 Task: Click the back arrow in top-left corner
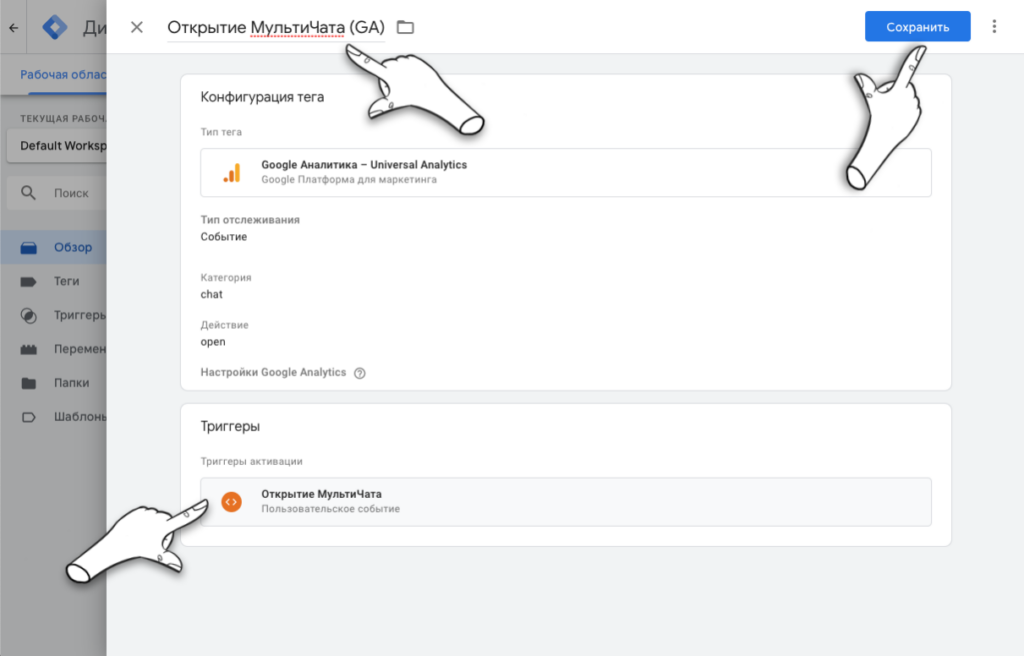pyautogui.click(x=13, y=28)
